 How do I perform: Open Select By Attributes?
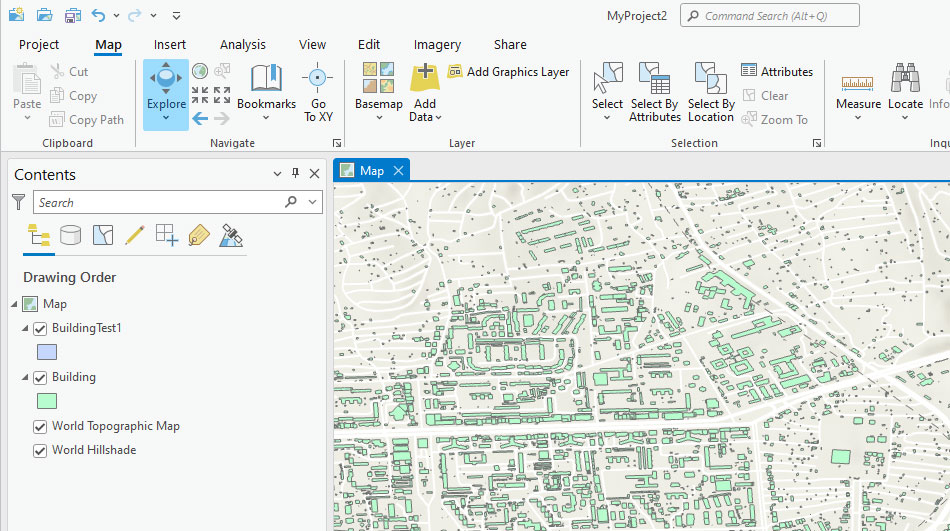(655, 92)
